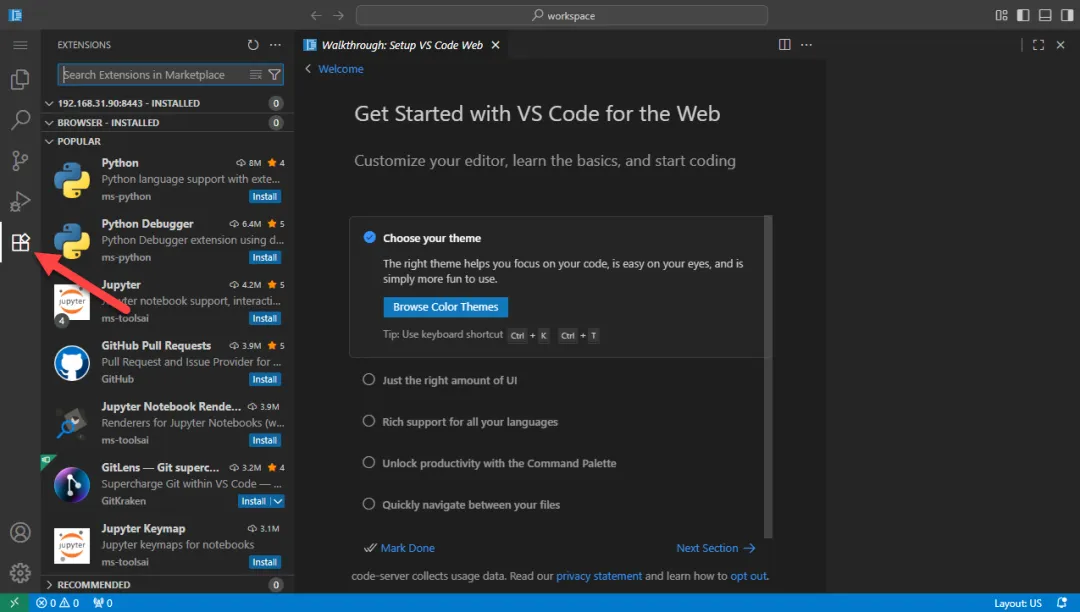The height and width of the screenshot is (612, 1080).
Task: Open the Run and Debug view
Action: click(x=20, y=202)
